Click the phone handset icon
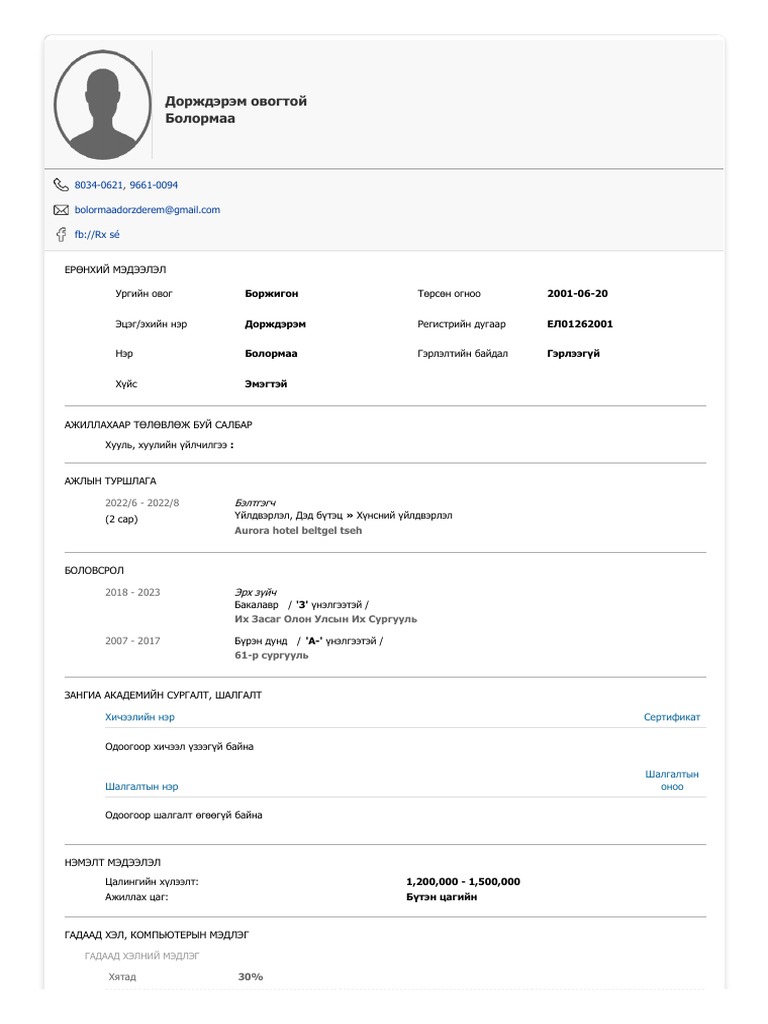Image resolution: width=768 pixels, height=1024 pixels. (x=61, y=185)
